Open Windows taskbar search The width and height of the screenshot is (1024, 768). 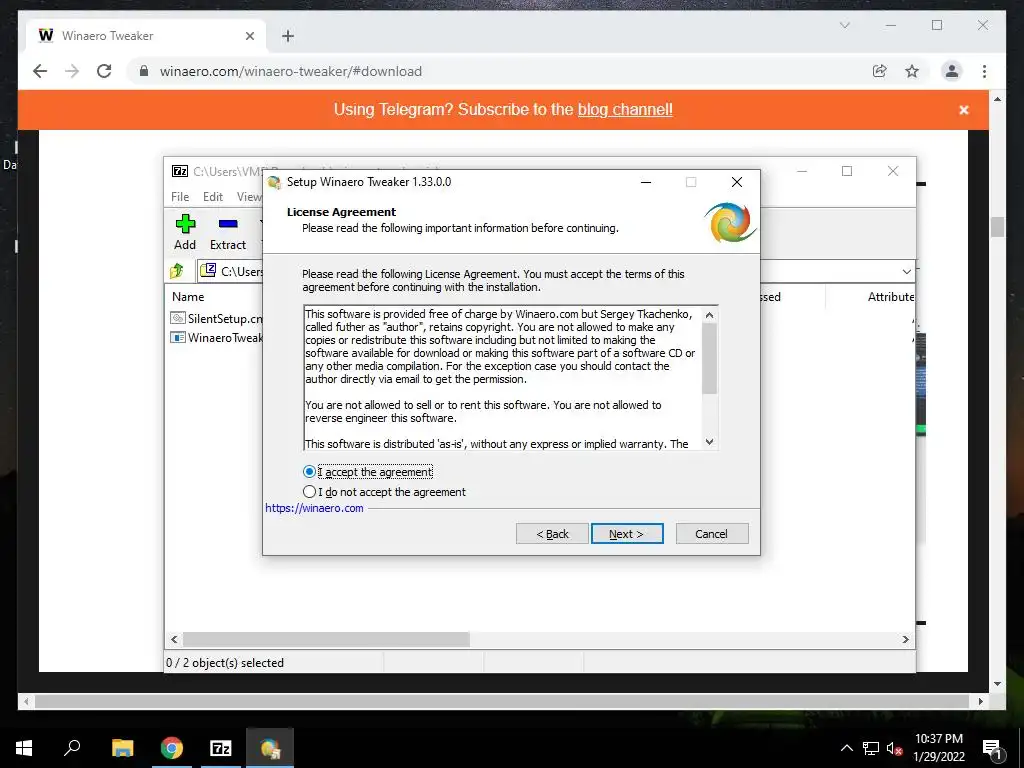pos(72,748)
